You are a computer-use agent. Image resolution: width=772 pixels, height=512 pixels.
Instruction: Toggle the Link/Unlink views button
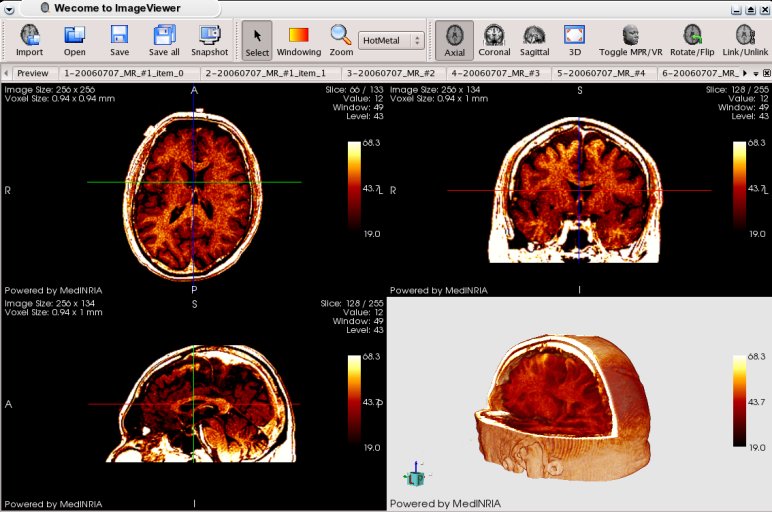pyautogui.click(x=745, y=40)
